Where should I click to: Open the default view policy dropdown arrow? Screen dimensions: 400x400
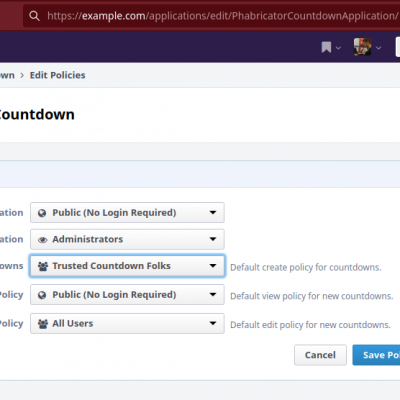click(213, 294)
